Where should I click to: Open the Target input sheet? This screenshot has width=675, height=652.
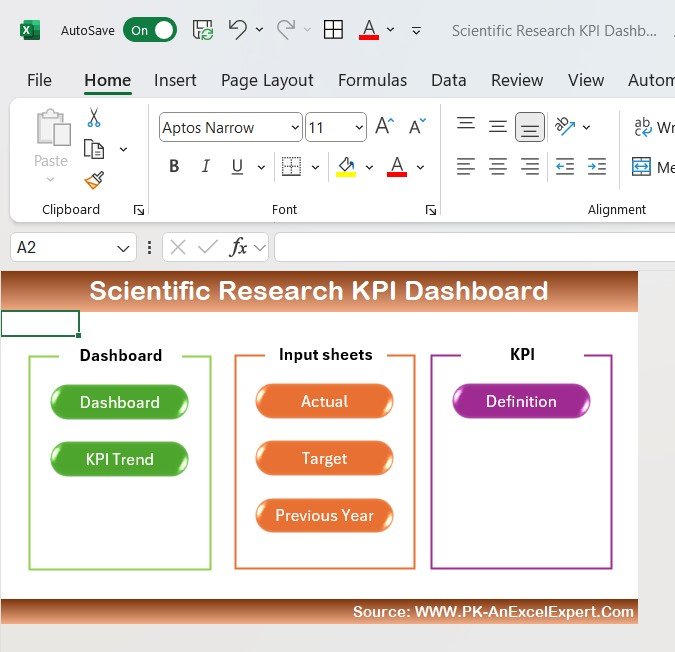point(324,458)
